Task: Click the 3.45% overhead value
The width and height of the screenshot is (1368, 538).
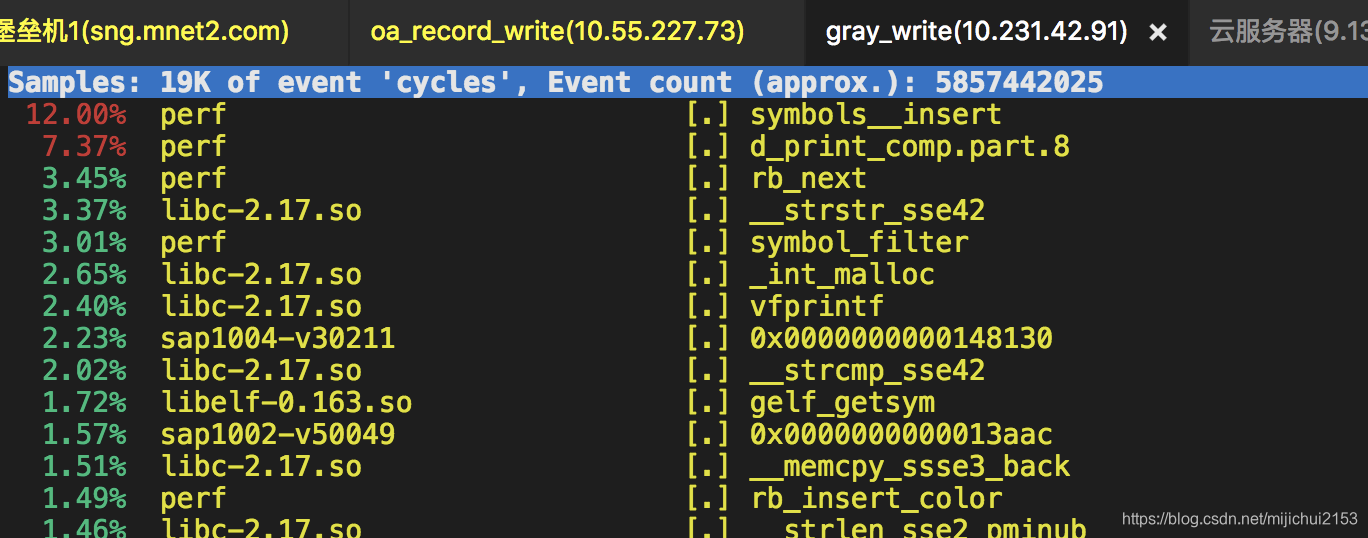Action: (x=84, y=179)
